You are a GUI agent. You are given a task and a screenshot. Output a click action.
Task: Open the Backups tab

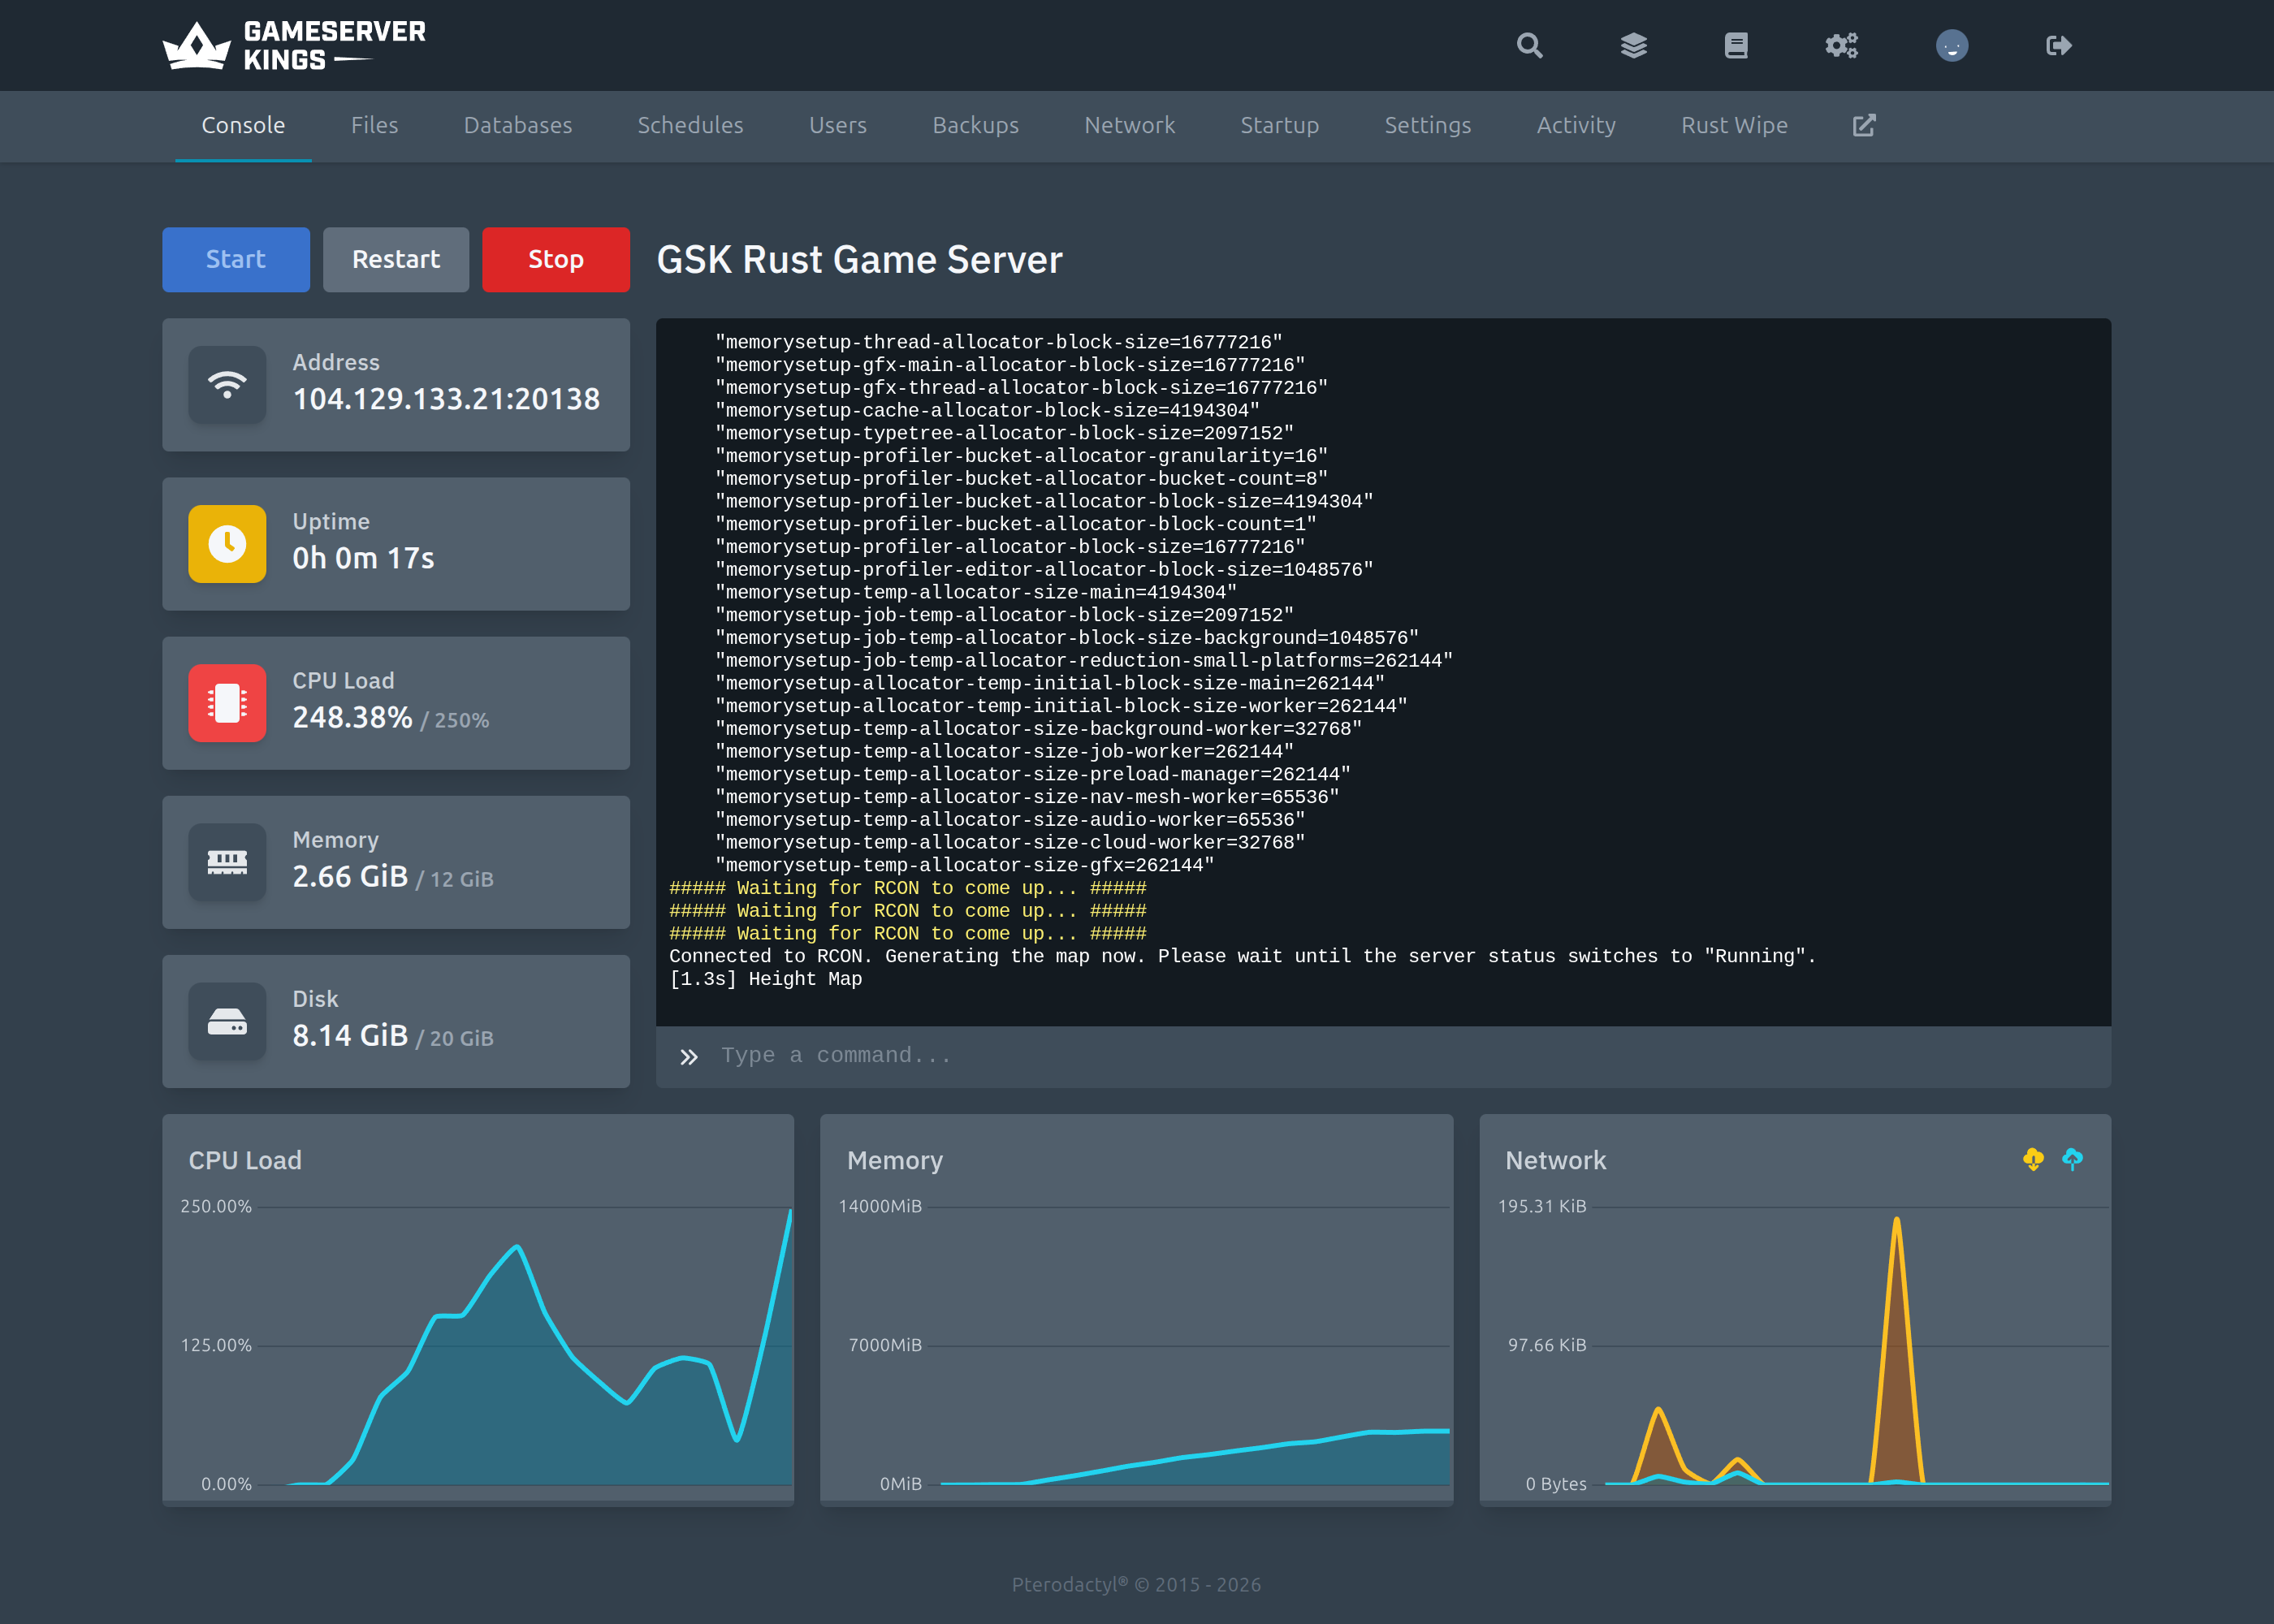975,126
